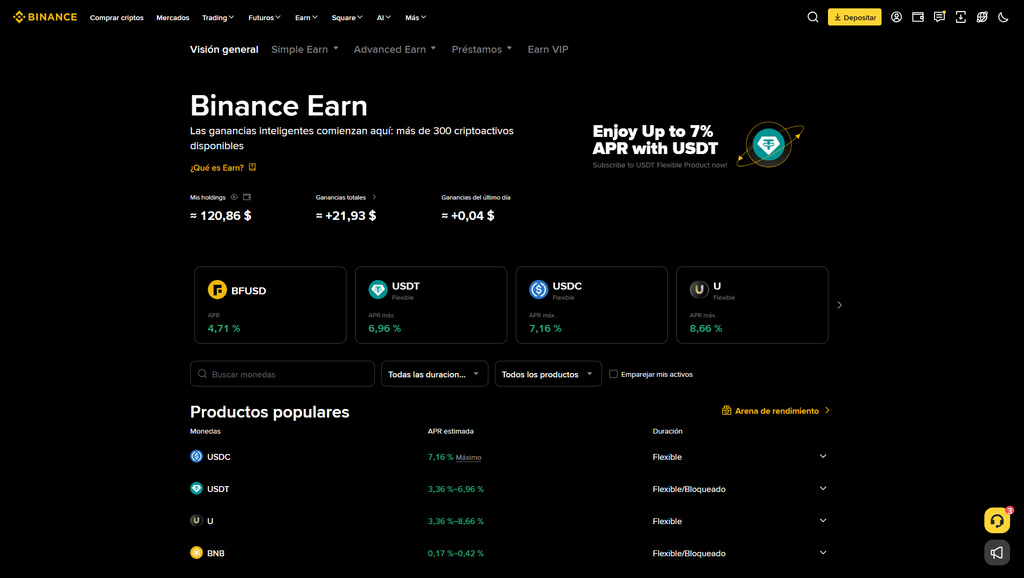
Task: Open Ganancias totales details arrow
Action: pos(374,197)
